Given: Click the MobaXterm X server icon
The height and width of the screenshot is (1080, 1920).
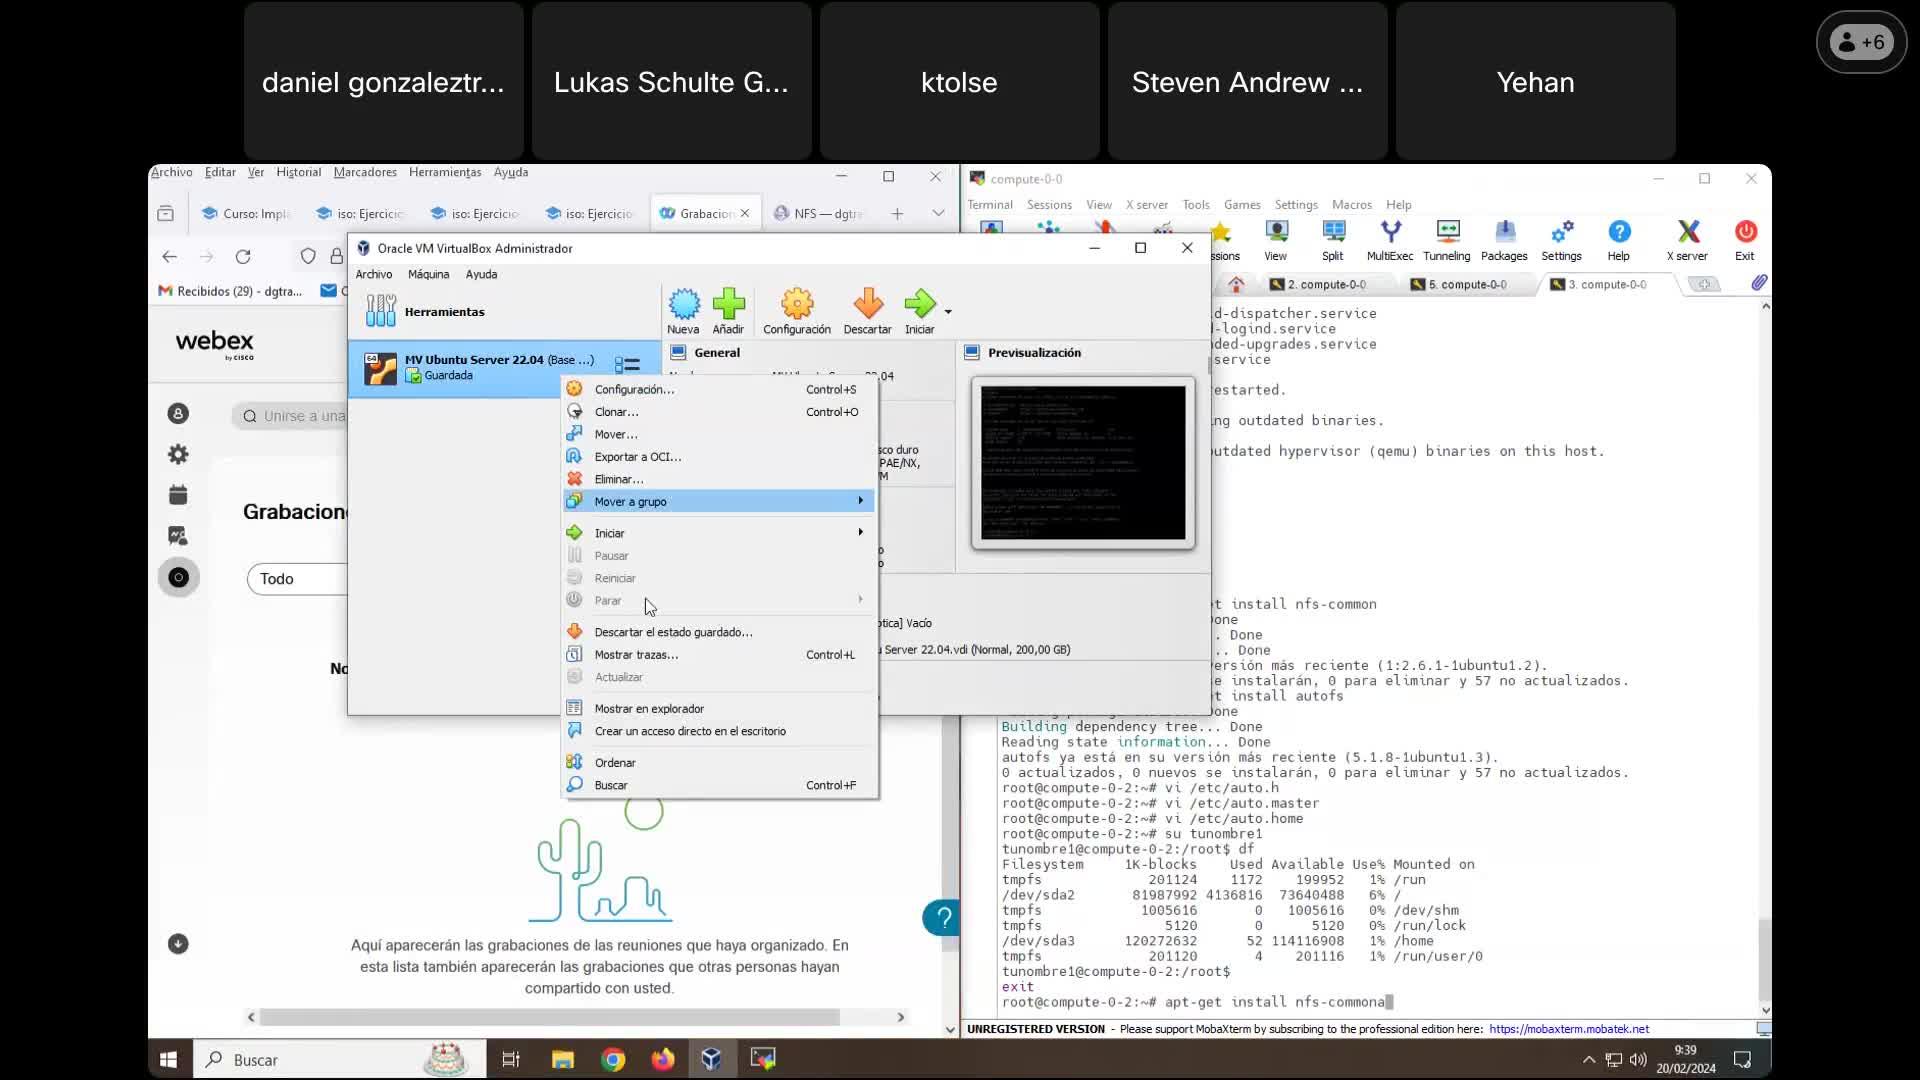Looking at the screenshot, I should (x=1687, y=233).
